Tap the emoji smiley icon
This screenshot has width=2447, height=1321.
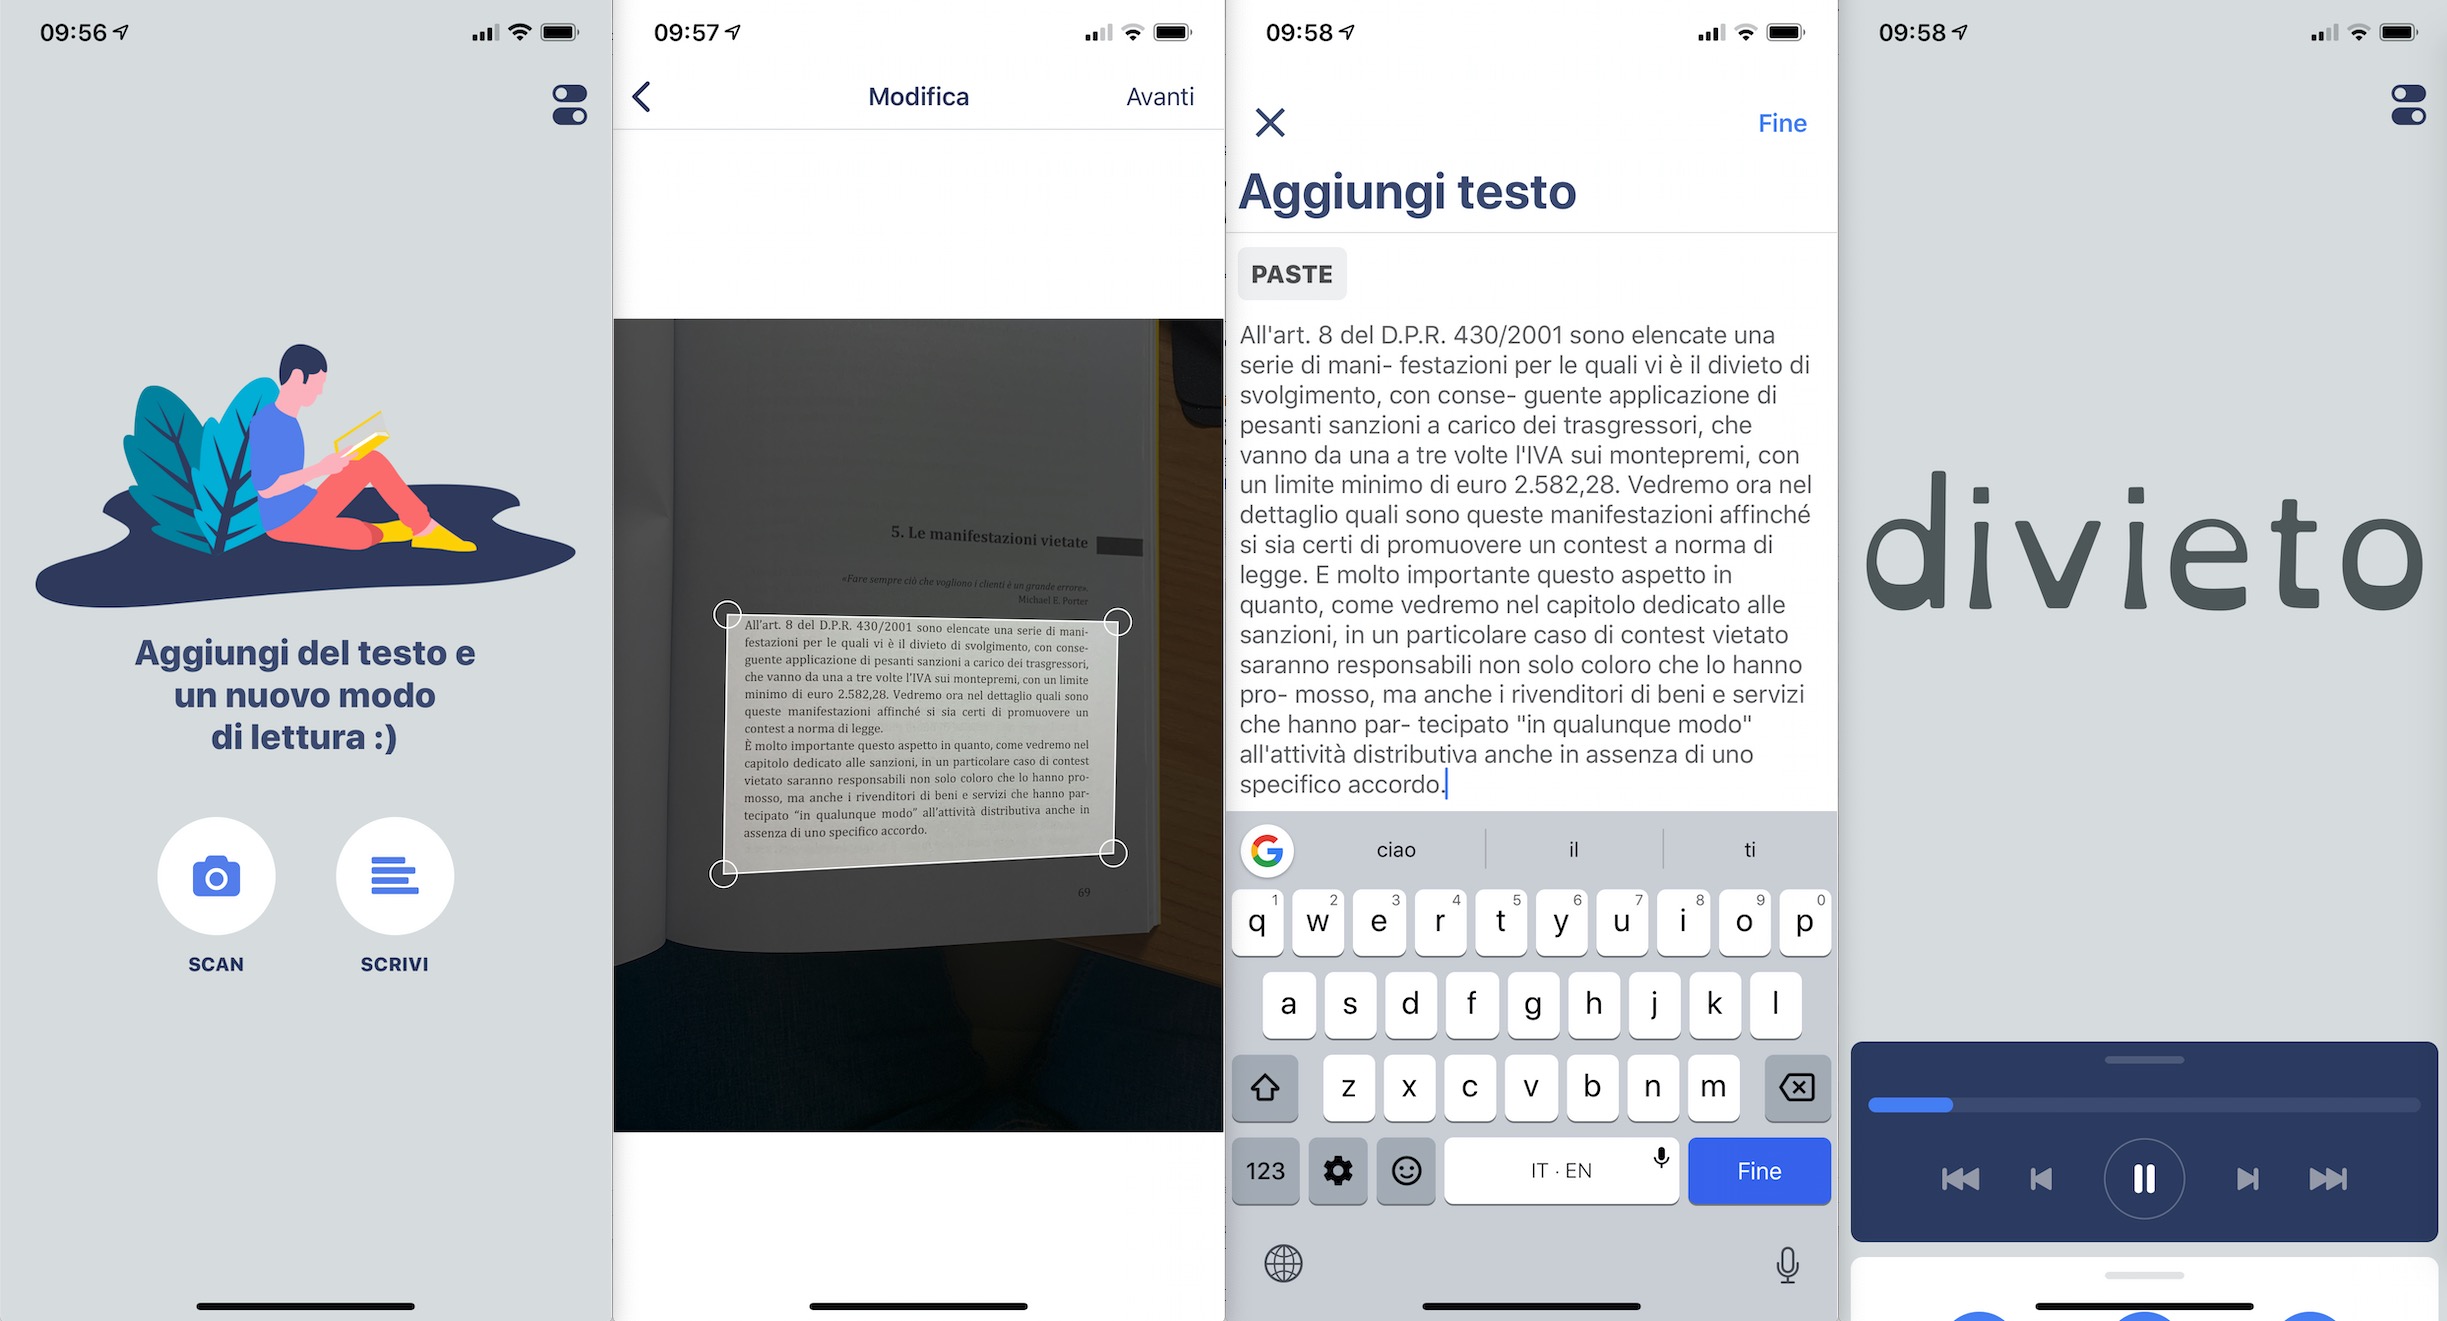(x=1405, y=1170)
